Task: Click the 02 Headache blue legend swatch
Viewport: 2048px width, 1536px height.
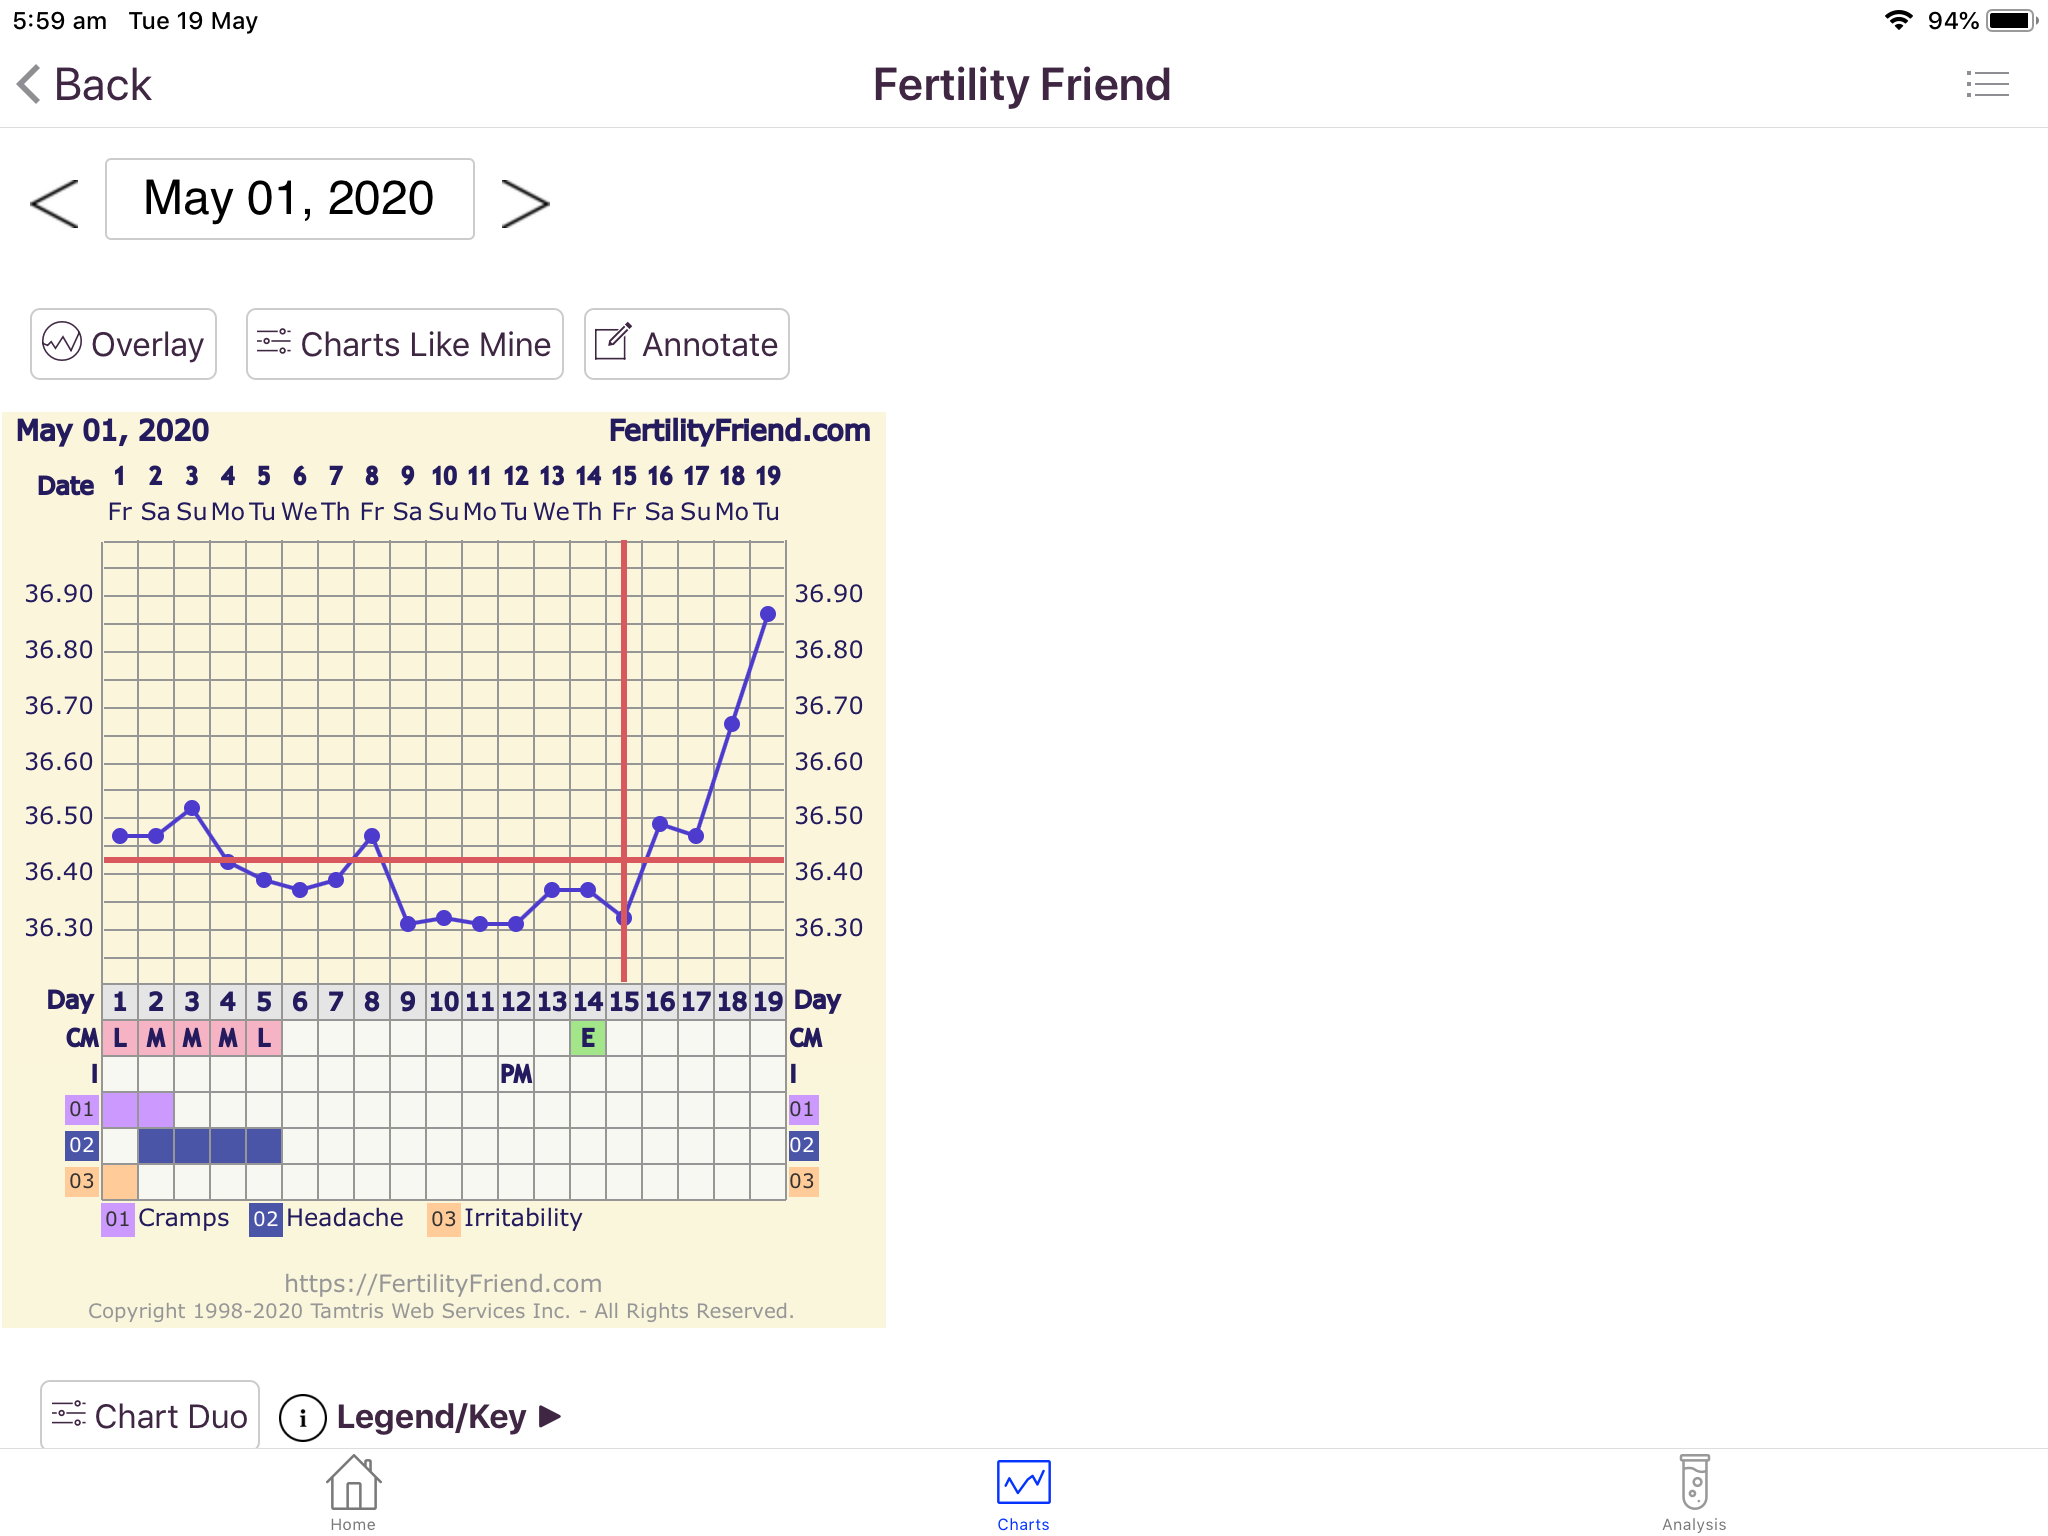Action: pyautogui.click(x=266, y=1218)
